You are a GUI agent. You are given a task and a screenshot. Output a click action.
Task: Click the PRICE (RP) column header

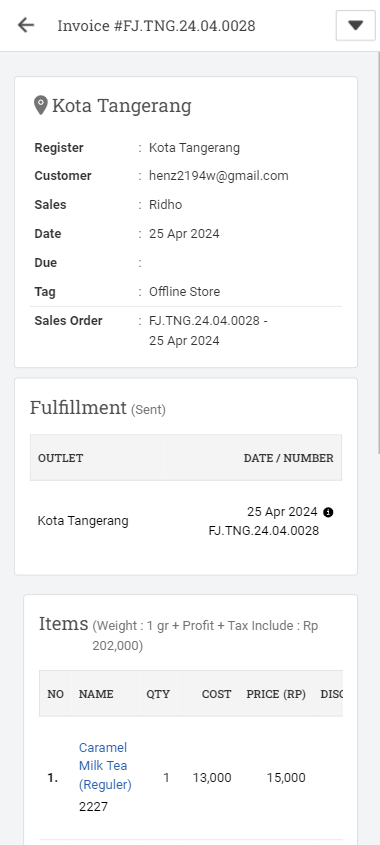tap(276, 694)
